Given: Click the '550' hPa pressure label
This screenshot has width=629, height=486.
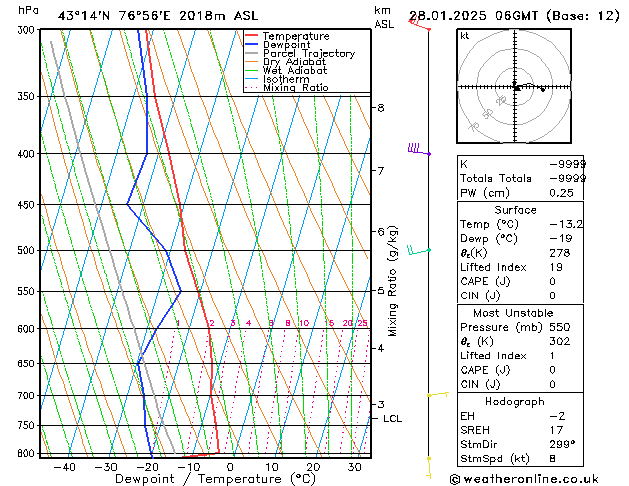Looking at the screenshot, I should (x=28, y=292).
